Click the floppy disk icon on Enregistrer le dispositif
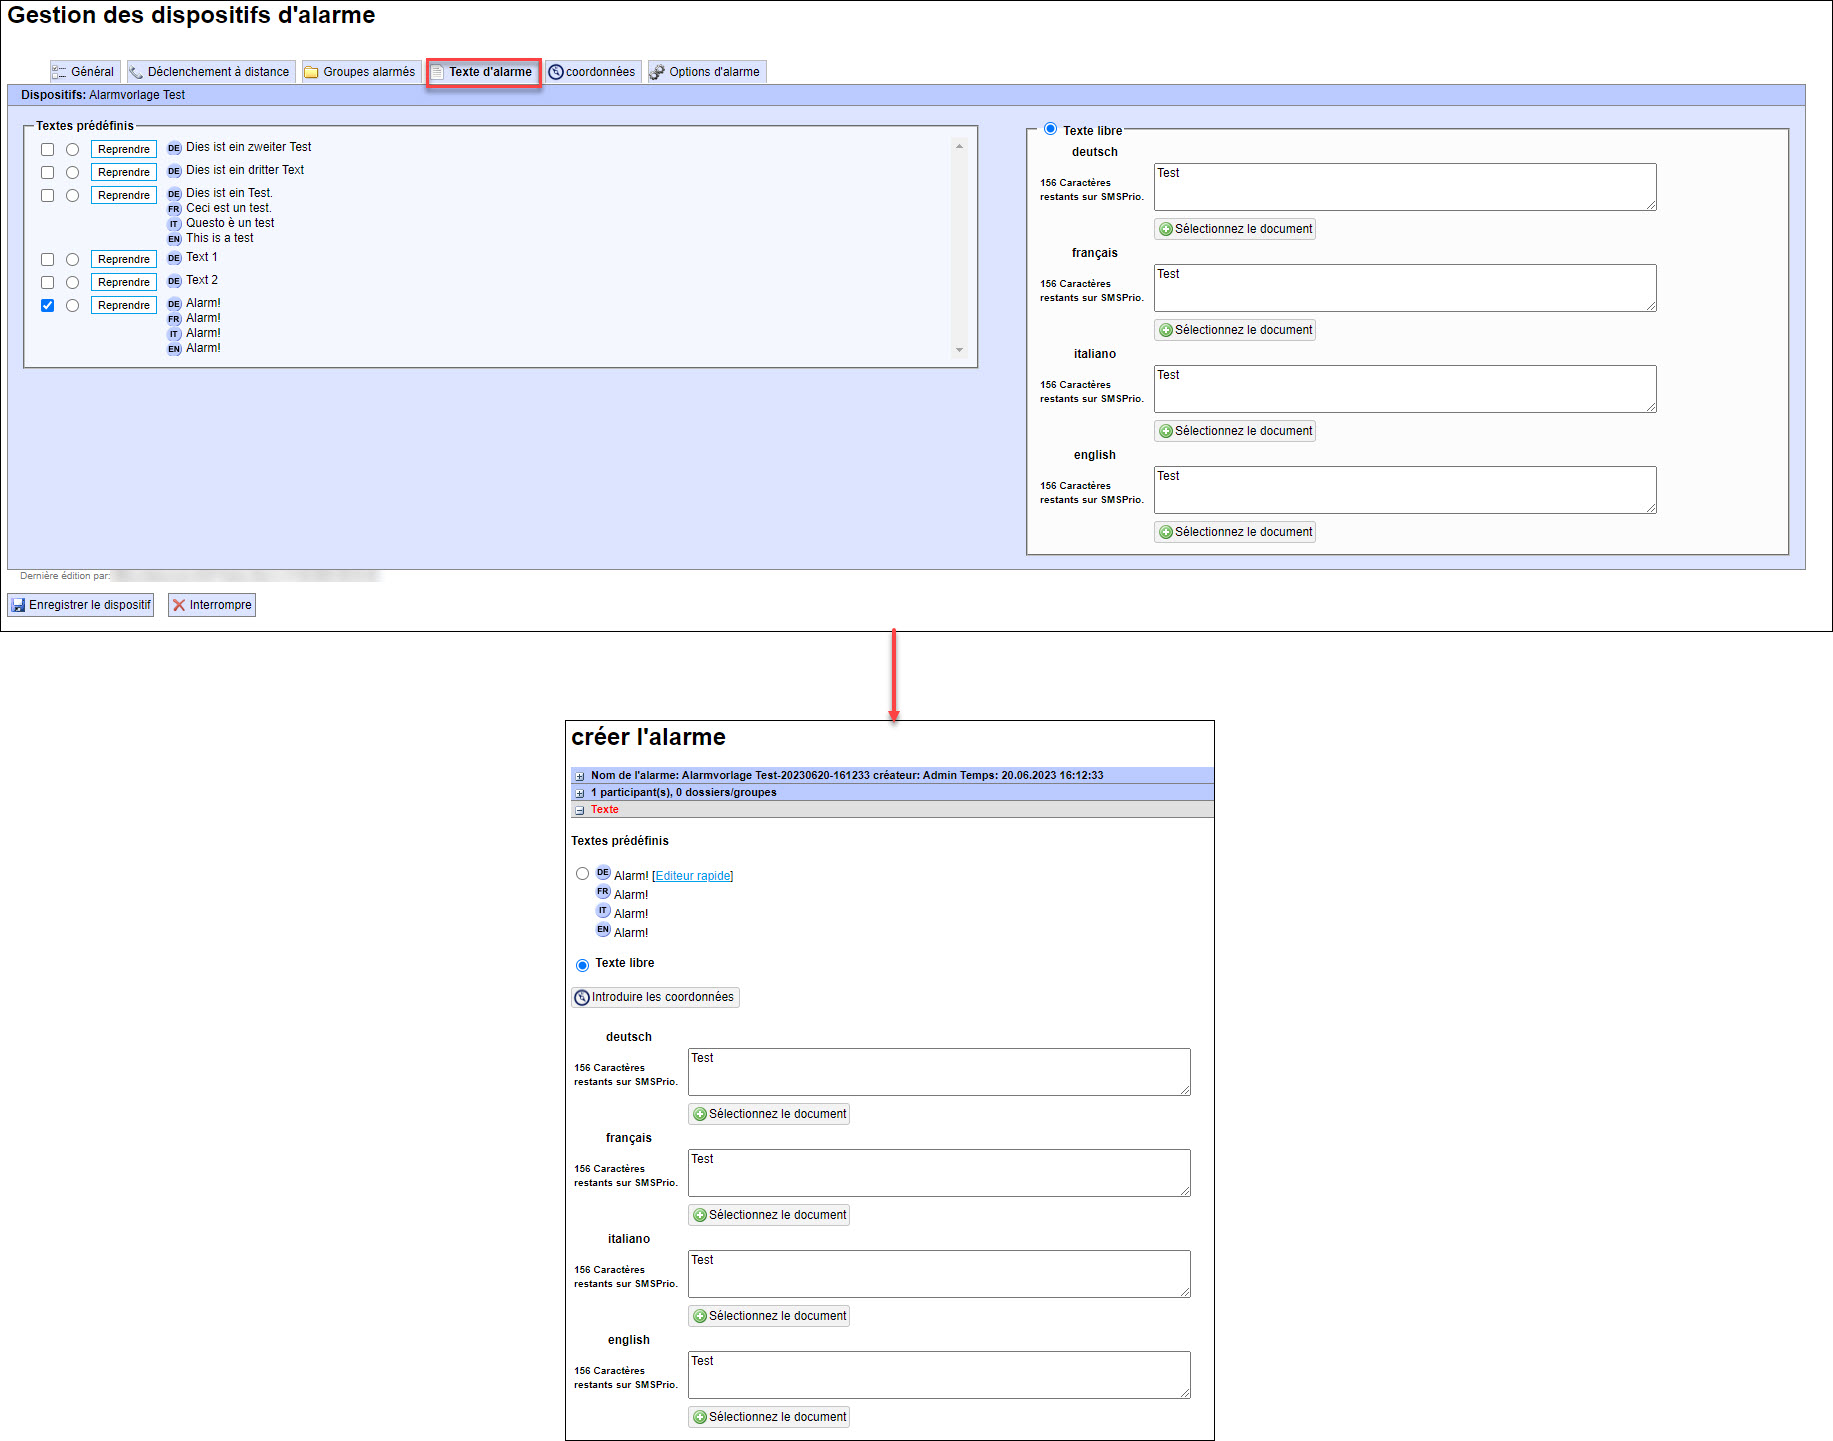 click(x=18, y=605)
